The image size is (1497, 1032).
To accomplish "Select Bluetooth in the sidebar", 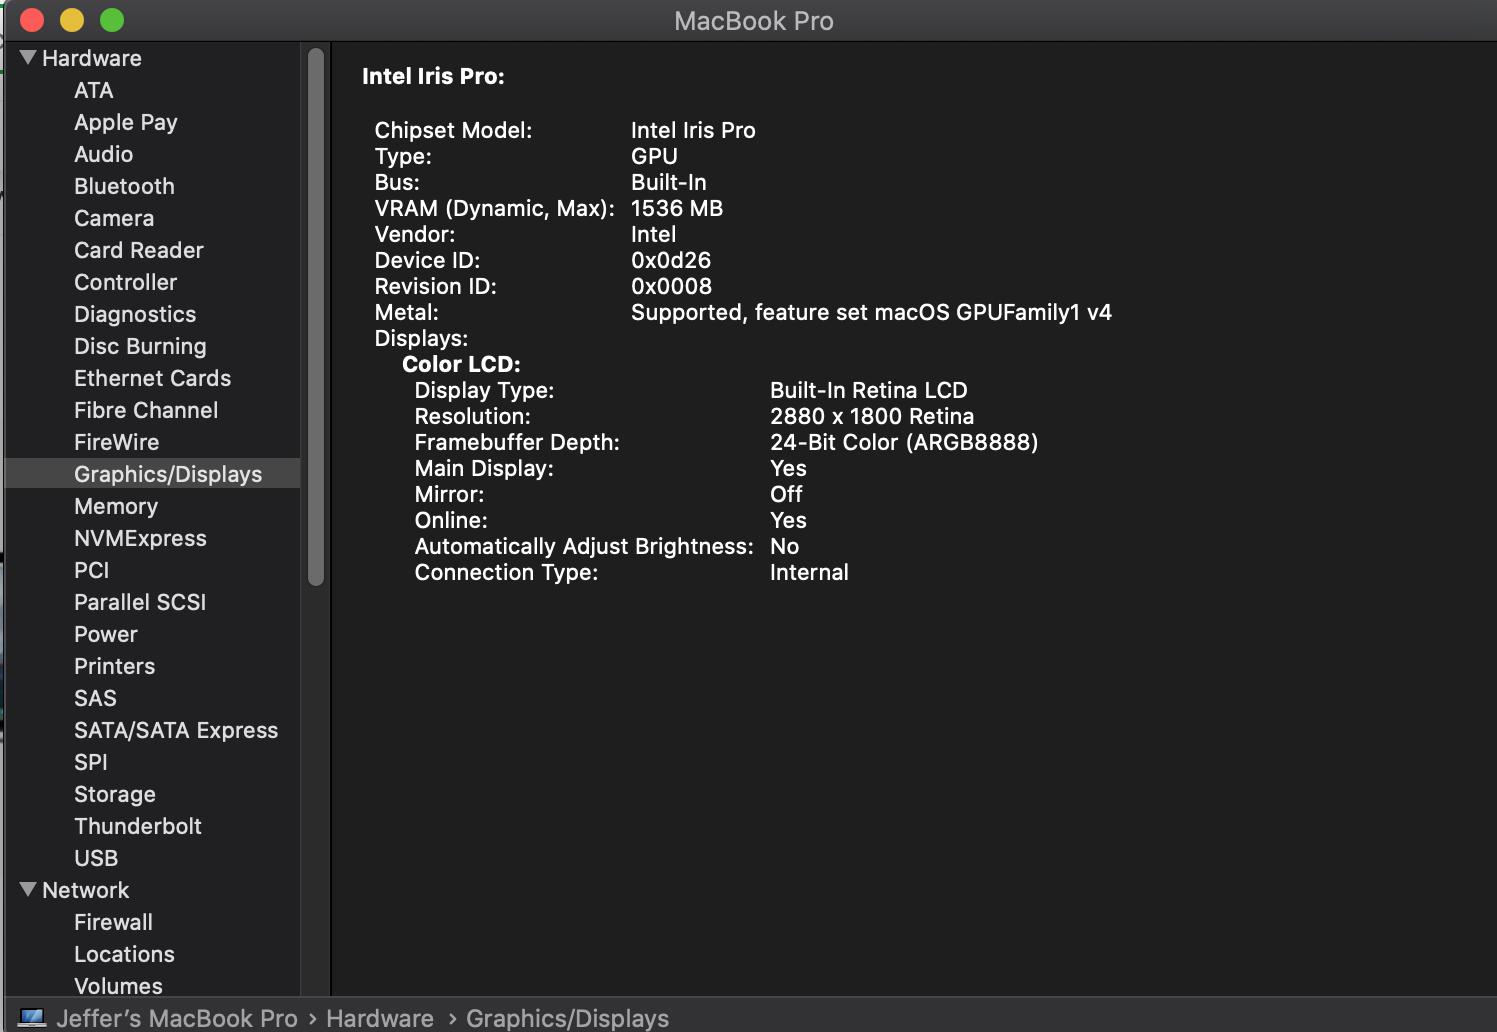I will (124, 186).
